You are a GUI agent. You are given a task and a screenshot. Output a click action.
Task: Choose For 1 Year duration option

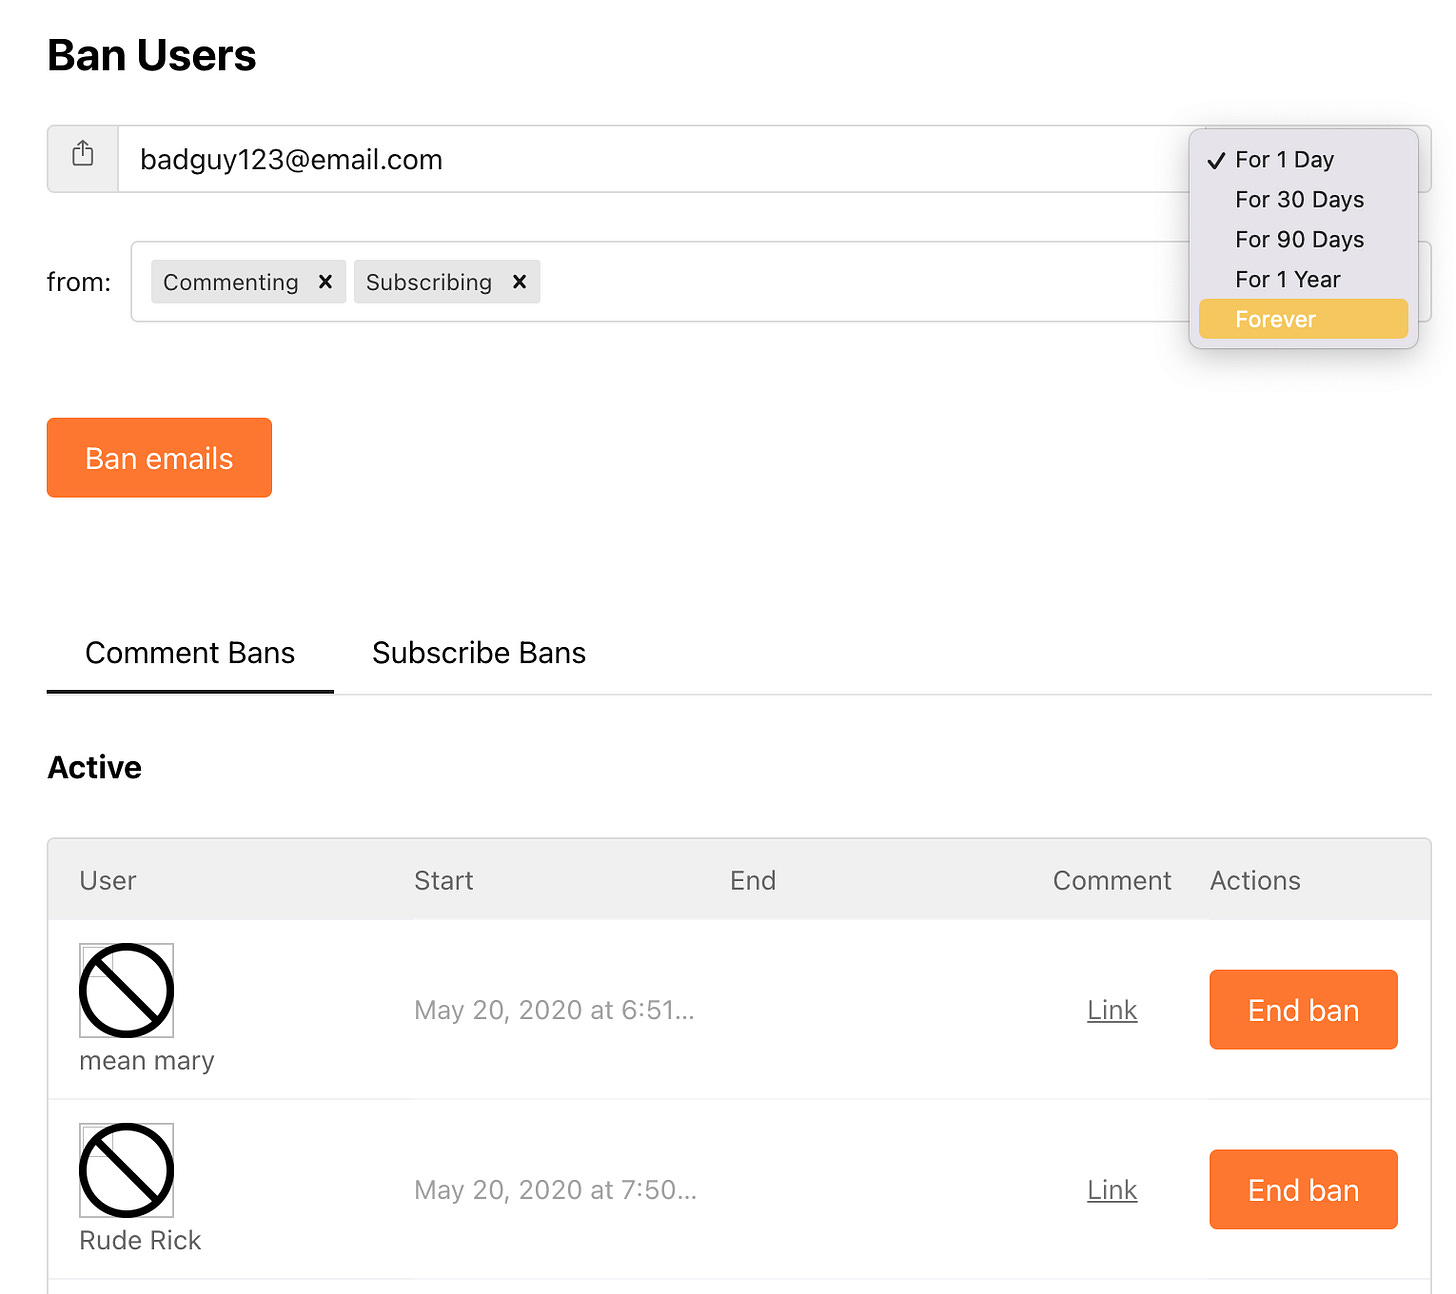click(x=1288, y=279)
